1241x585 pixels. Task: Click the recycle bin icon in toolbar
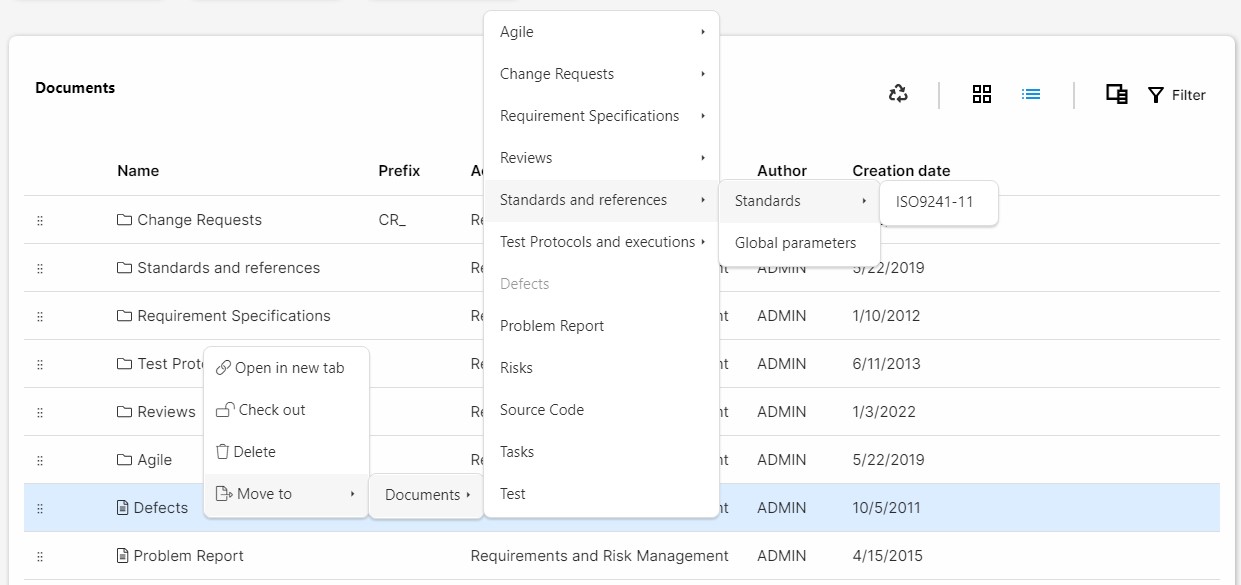[898, 94]
